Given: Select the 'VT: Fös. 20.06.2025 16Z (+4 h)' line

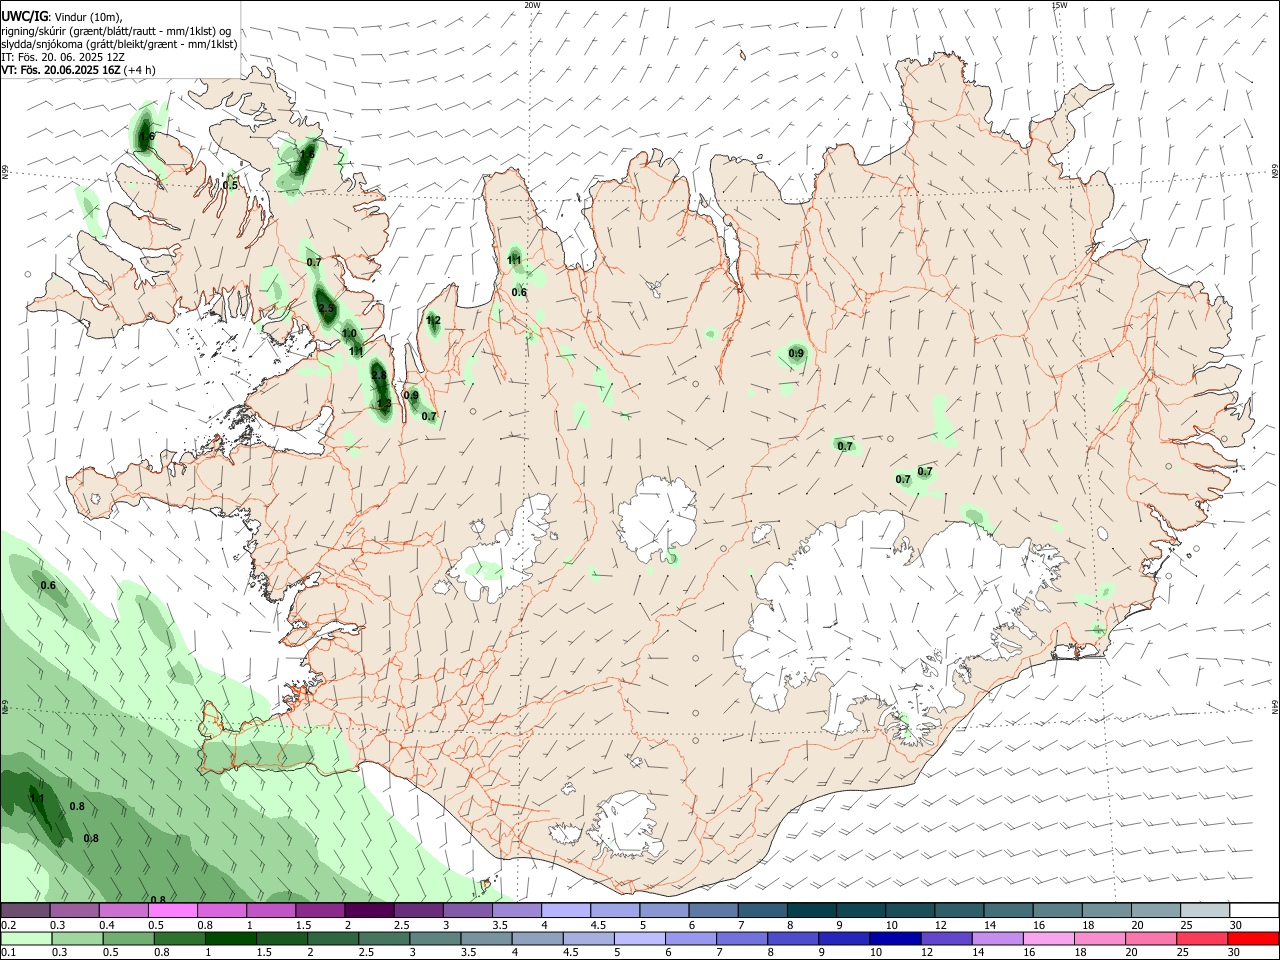Looking at the screenshot, I should click(78, 70).
